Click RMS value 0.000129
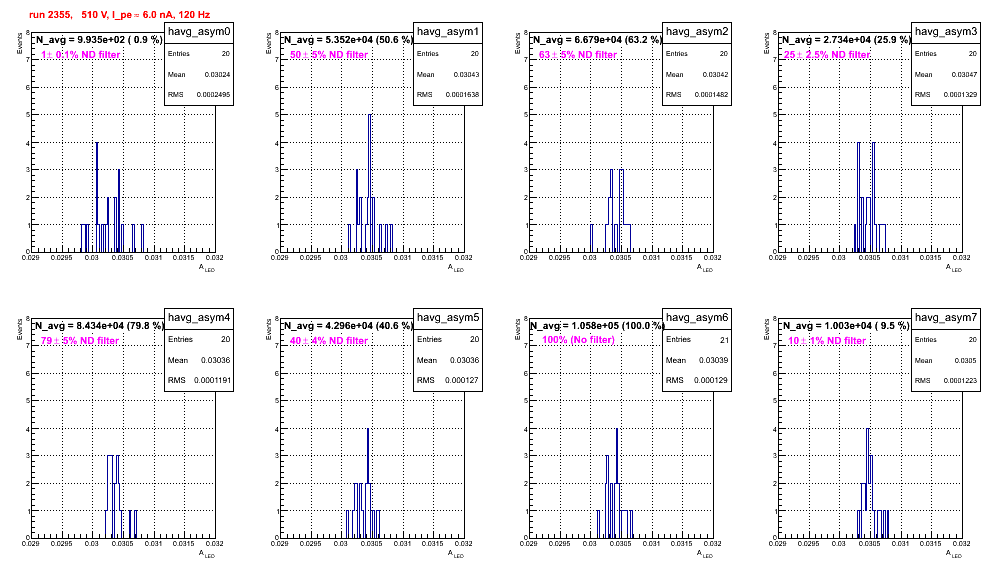This screenshot has width=996, height=572. 713,381
